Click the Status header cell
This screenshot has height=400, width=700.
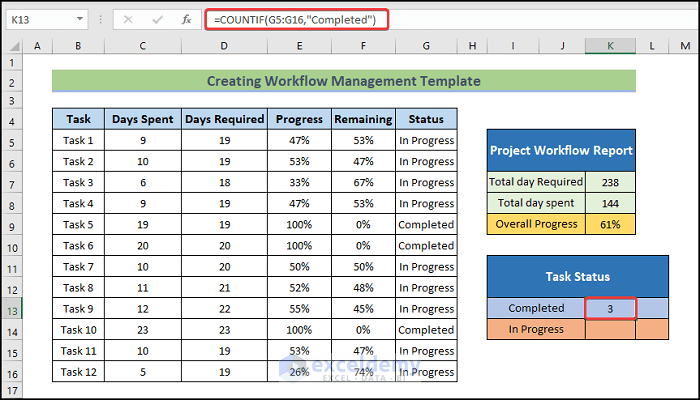[426, 119]
